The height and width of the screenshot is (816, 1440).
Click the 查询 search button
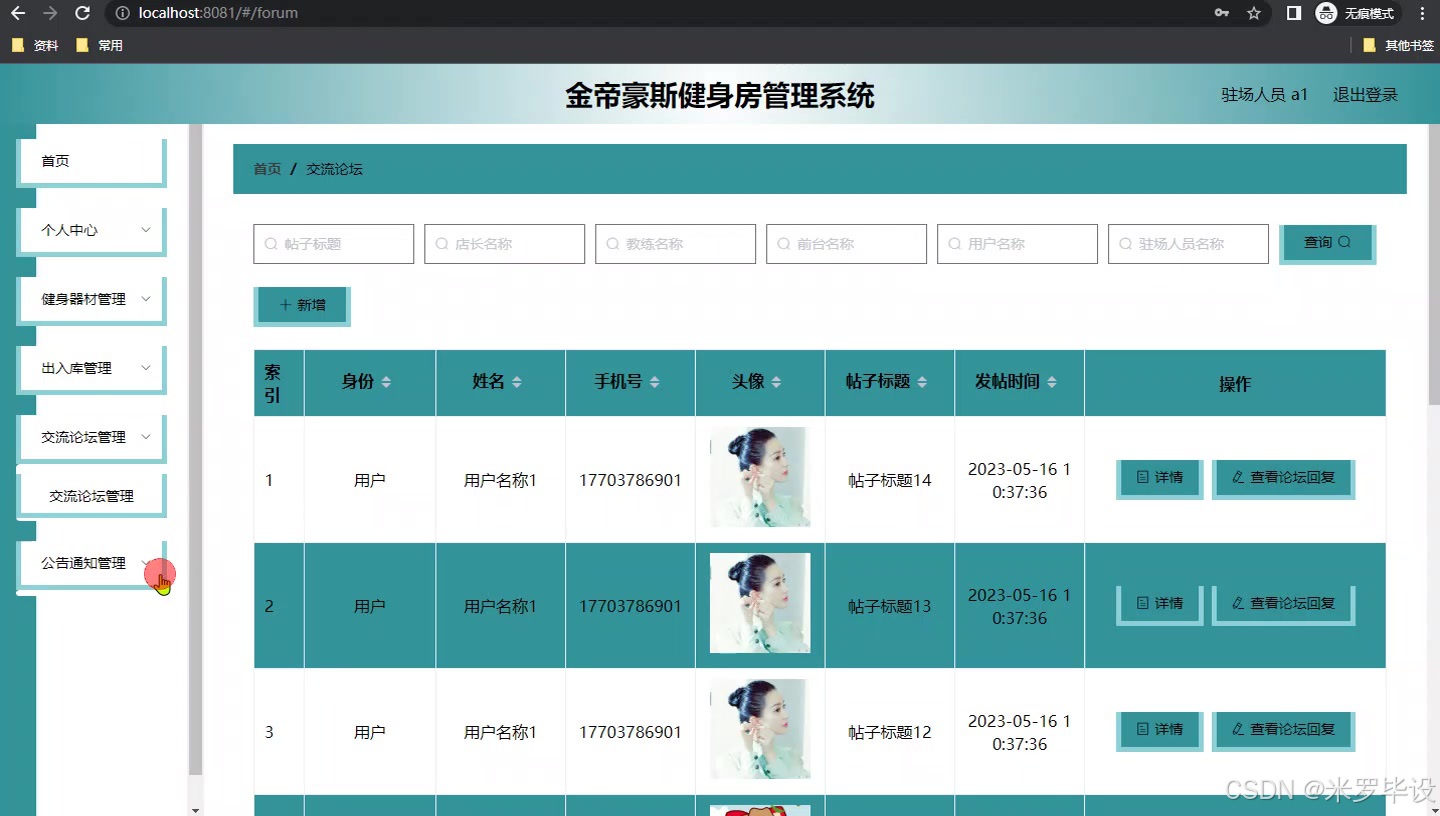(x=1327, y=242)
